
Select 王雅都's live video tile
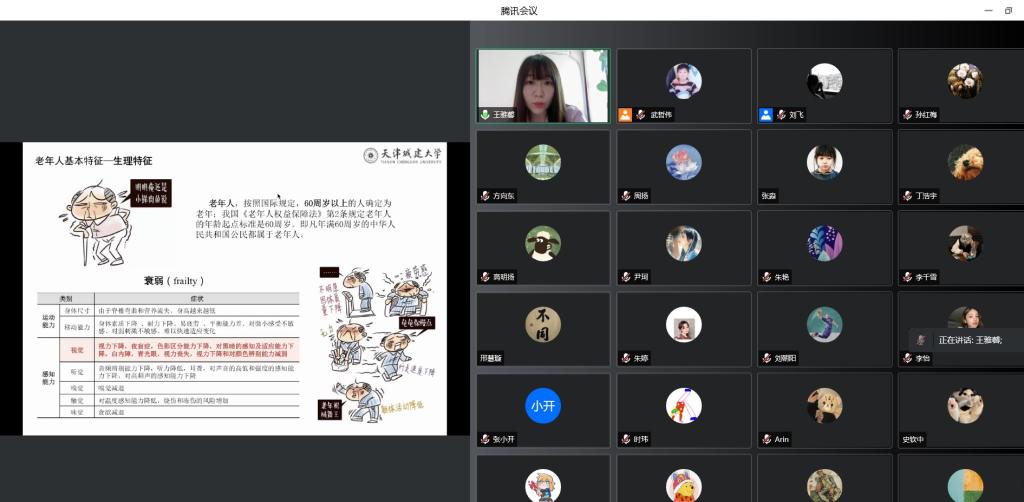pos(543,85)
